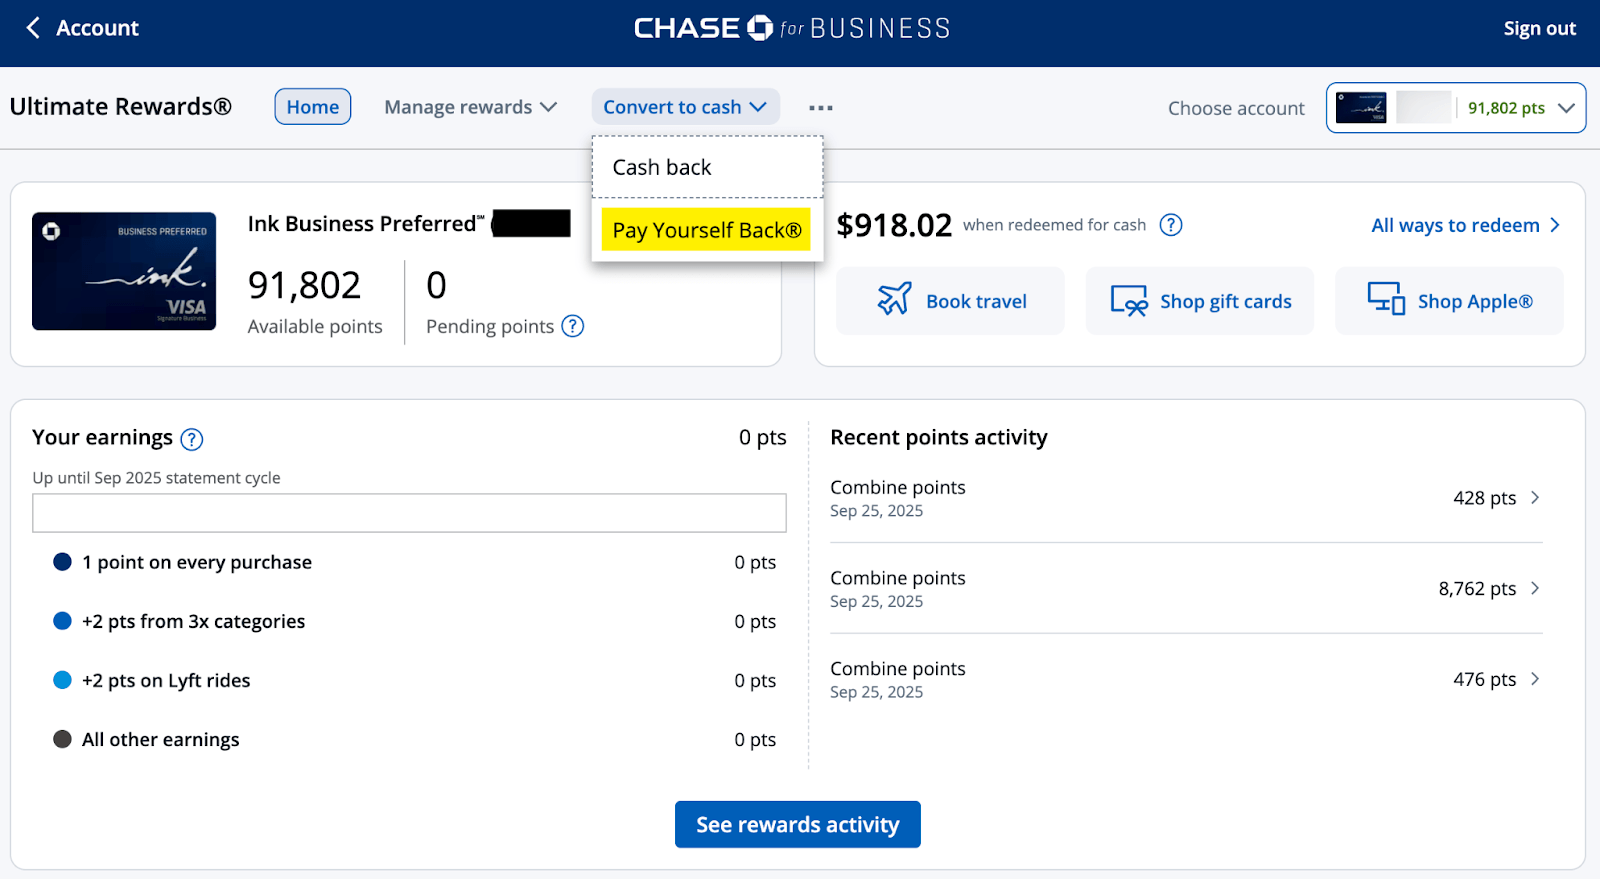
Task: Click the back arrow beside Account
Action: [x=33, y=28]
